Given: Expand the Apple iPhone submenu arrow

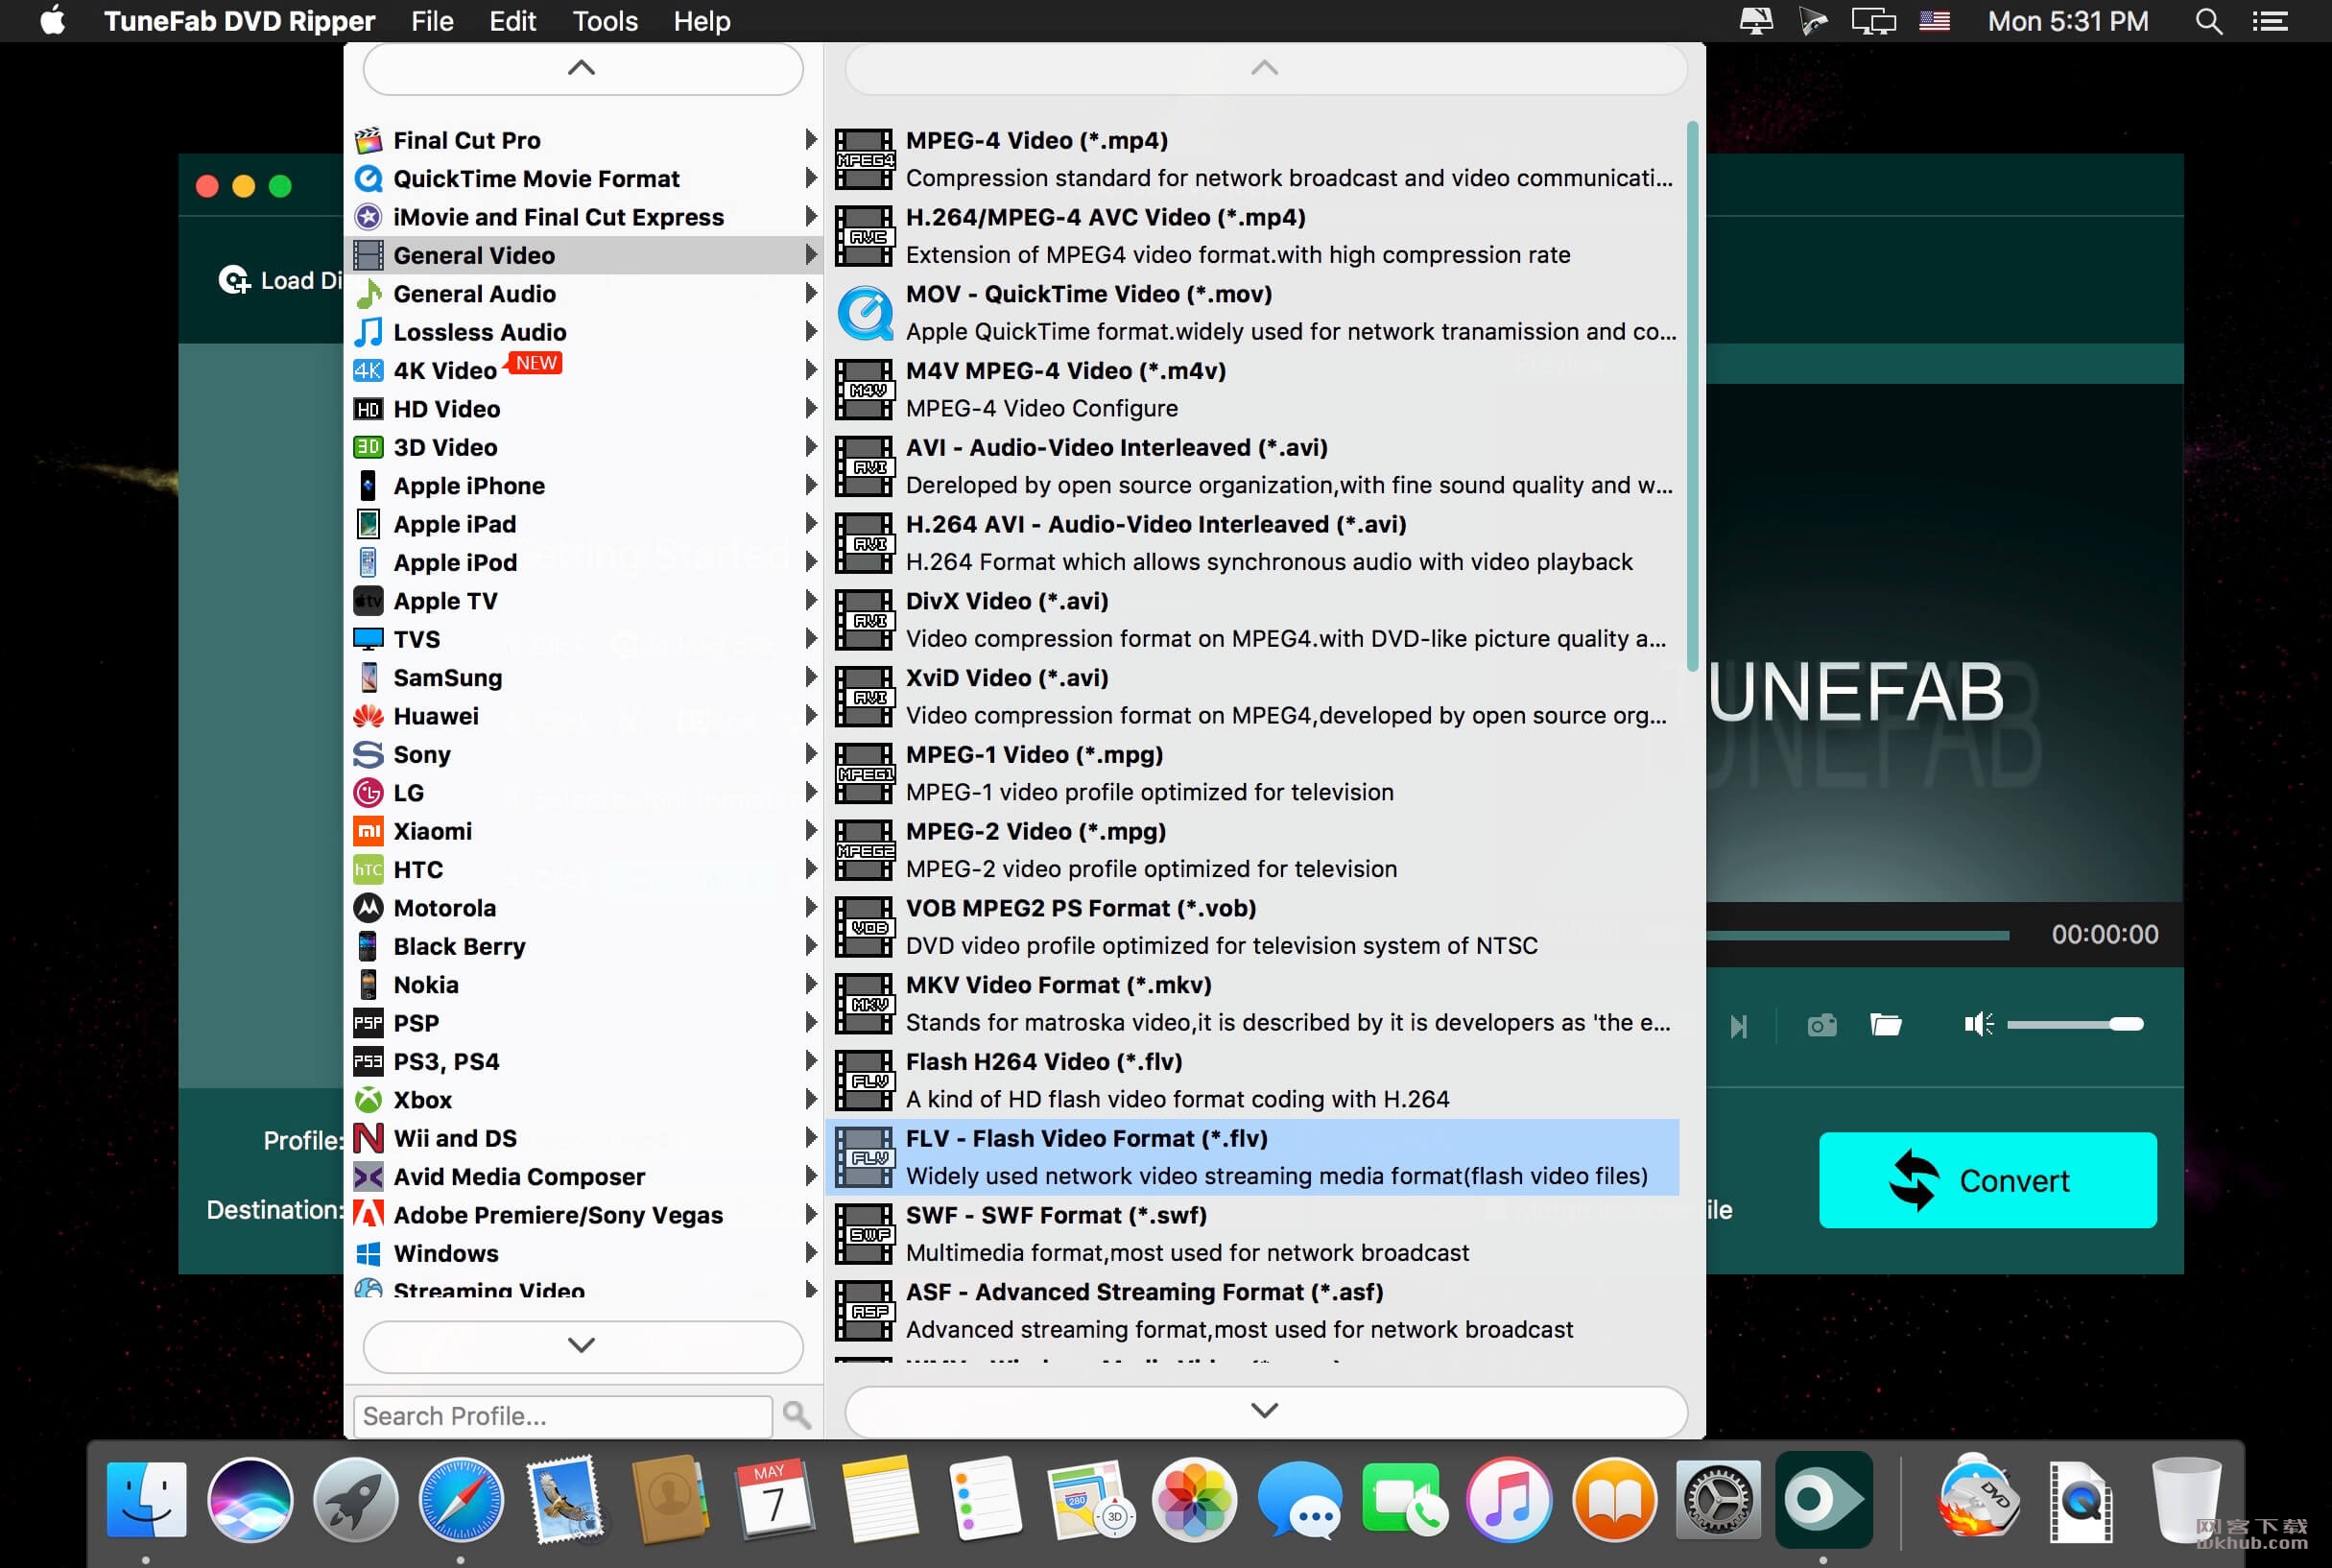Looking at the screenshot, I should pyautogui.click(x=811, y=485).
